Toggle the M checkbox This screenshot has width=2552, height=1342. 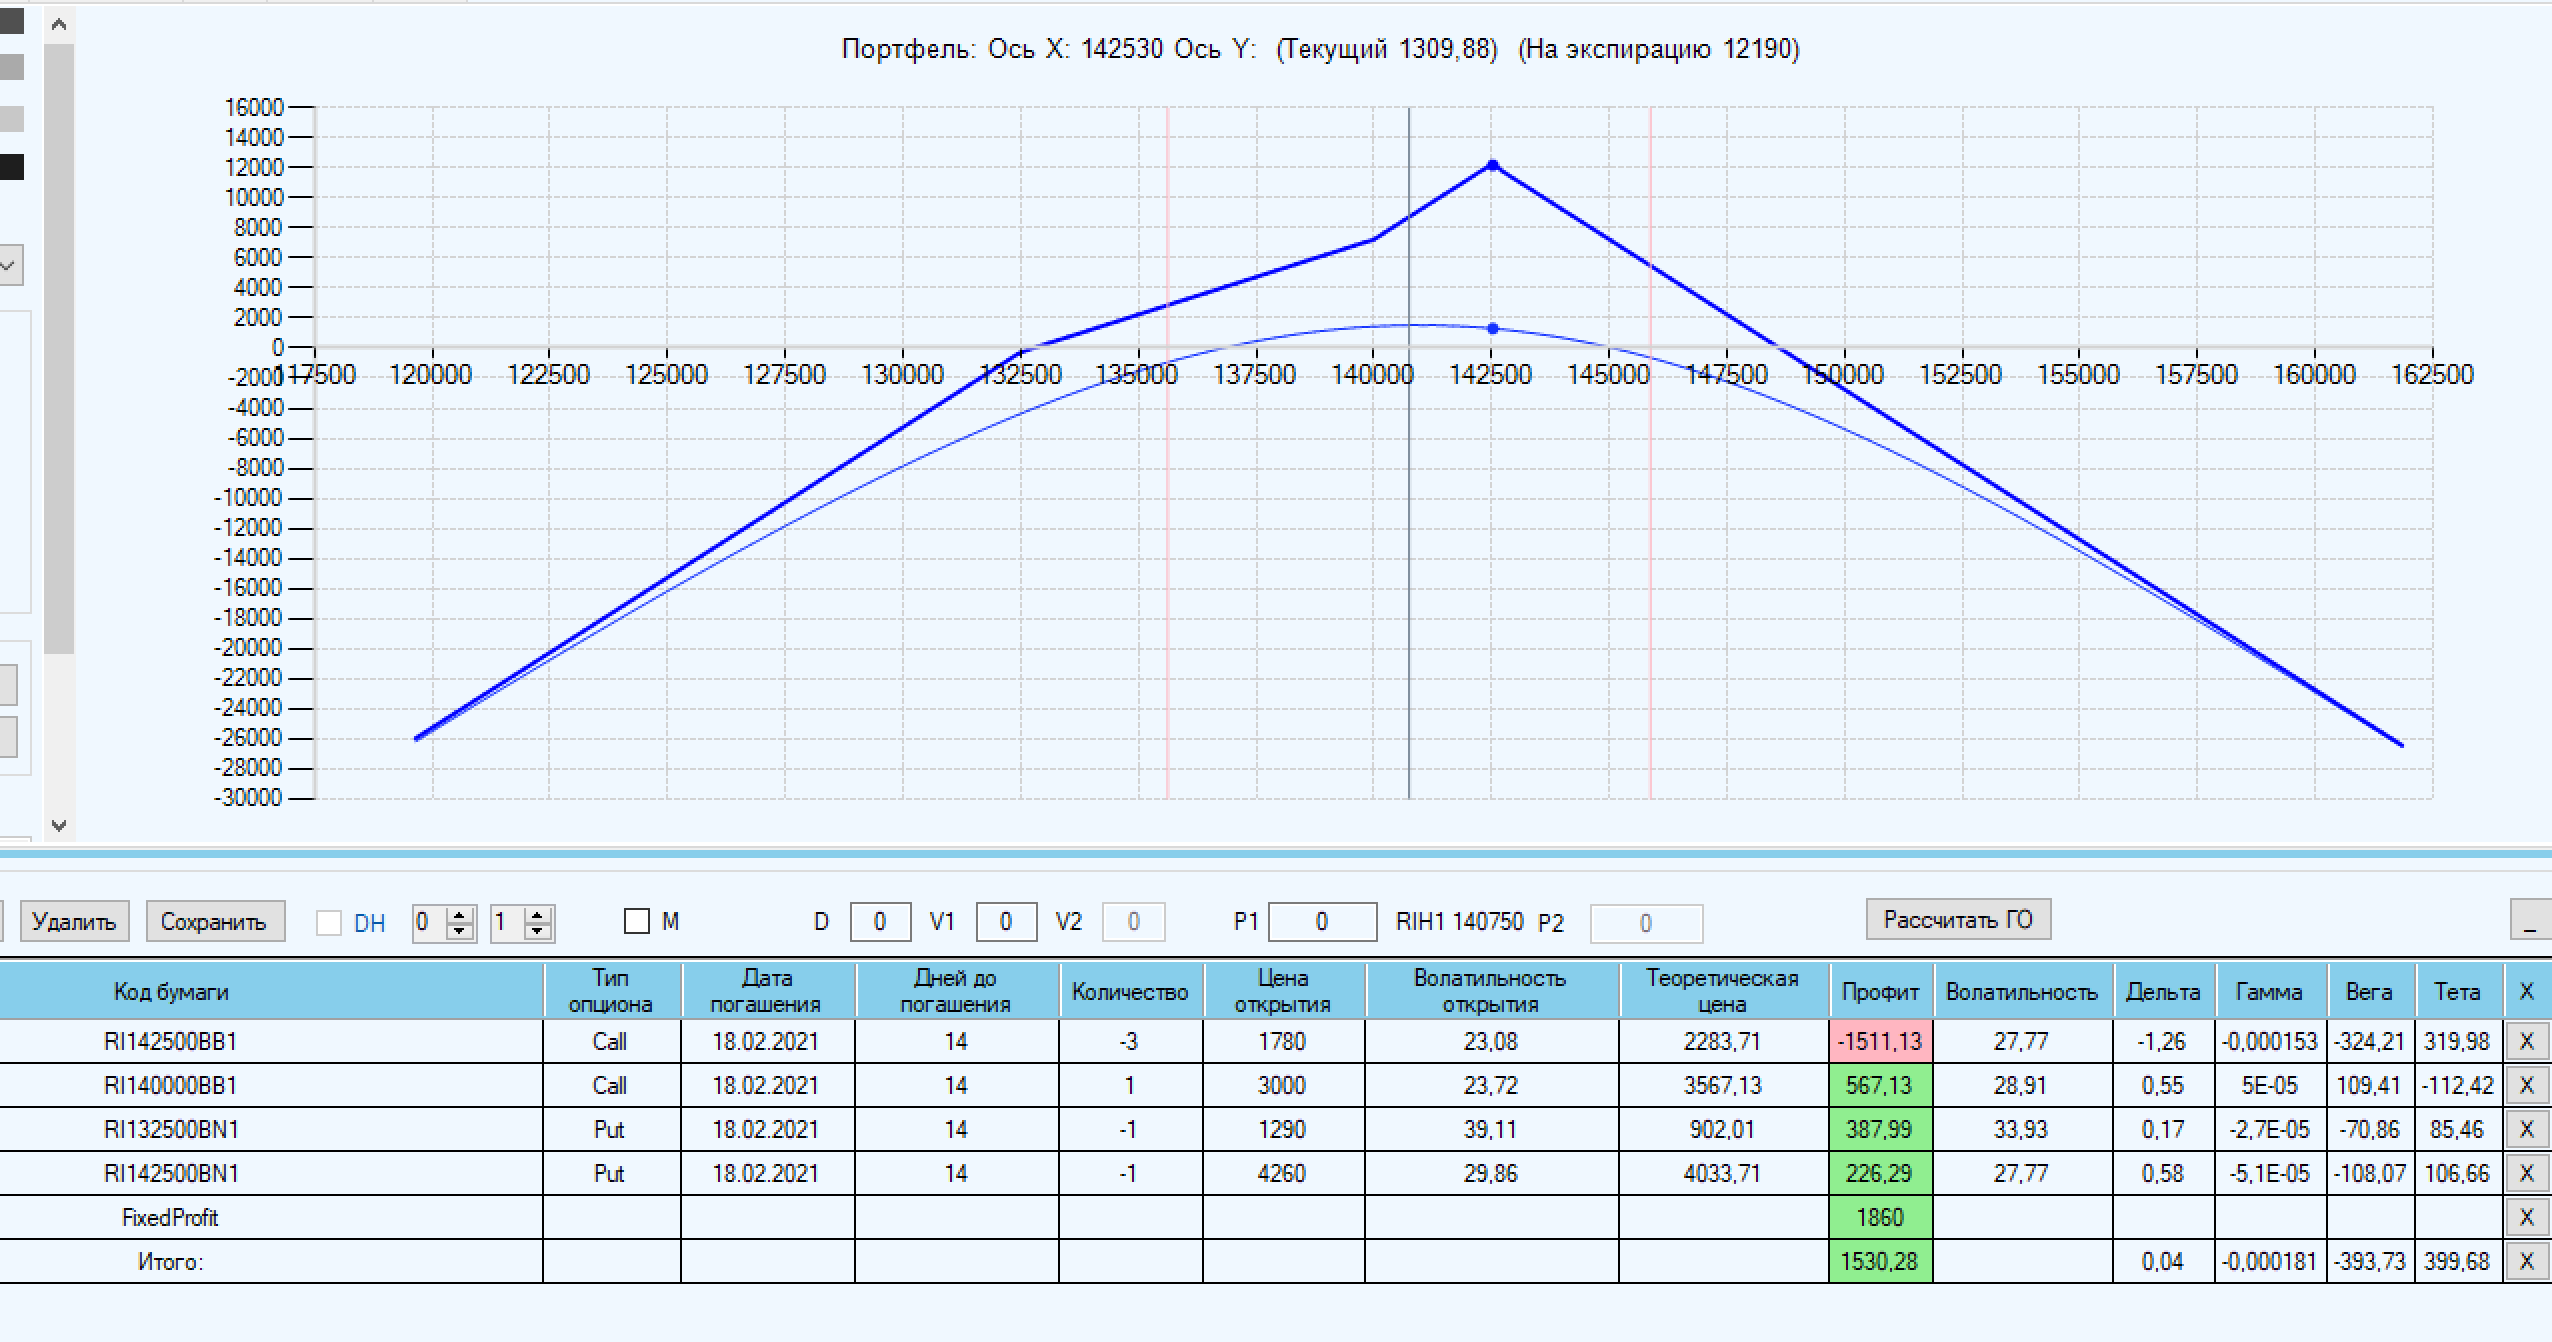click(637, 921)
